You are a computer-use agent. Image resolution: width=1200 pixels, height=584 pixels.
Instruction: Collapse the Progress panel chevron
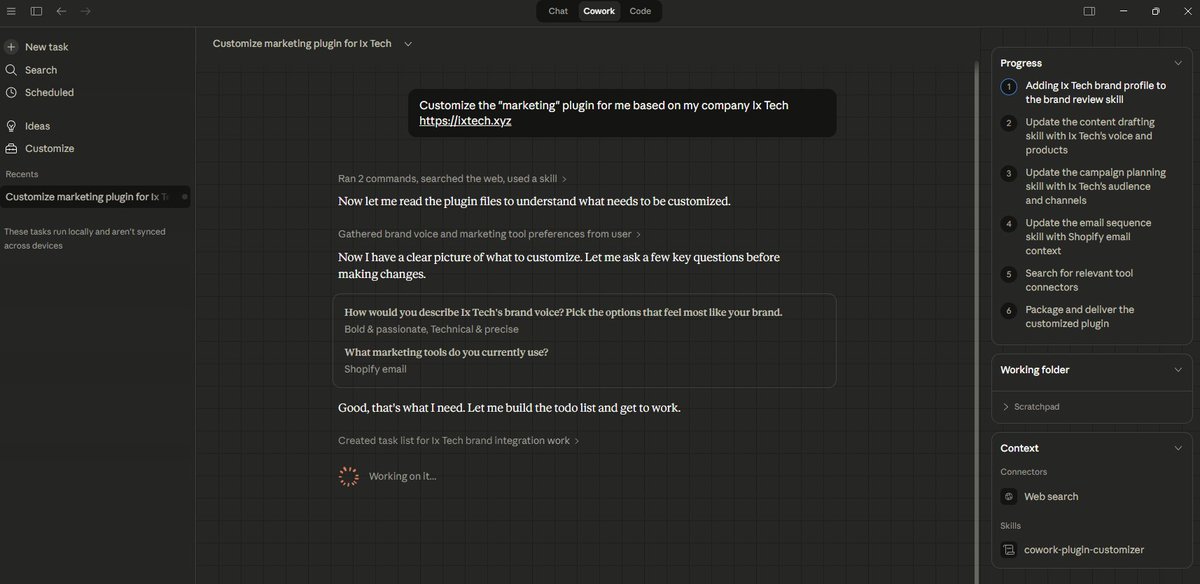point(1178,63)
